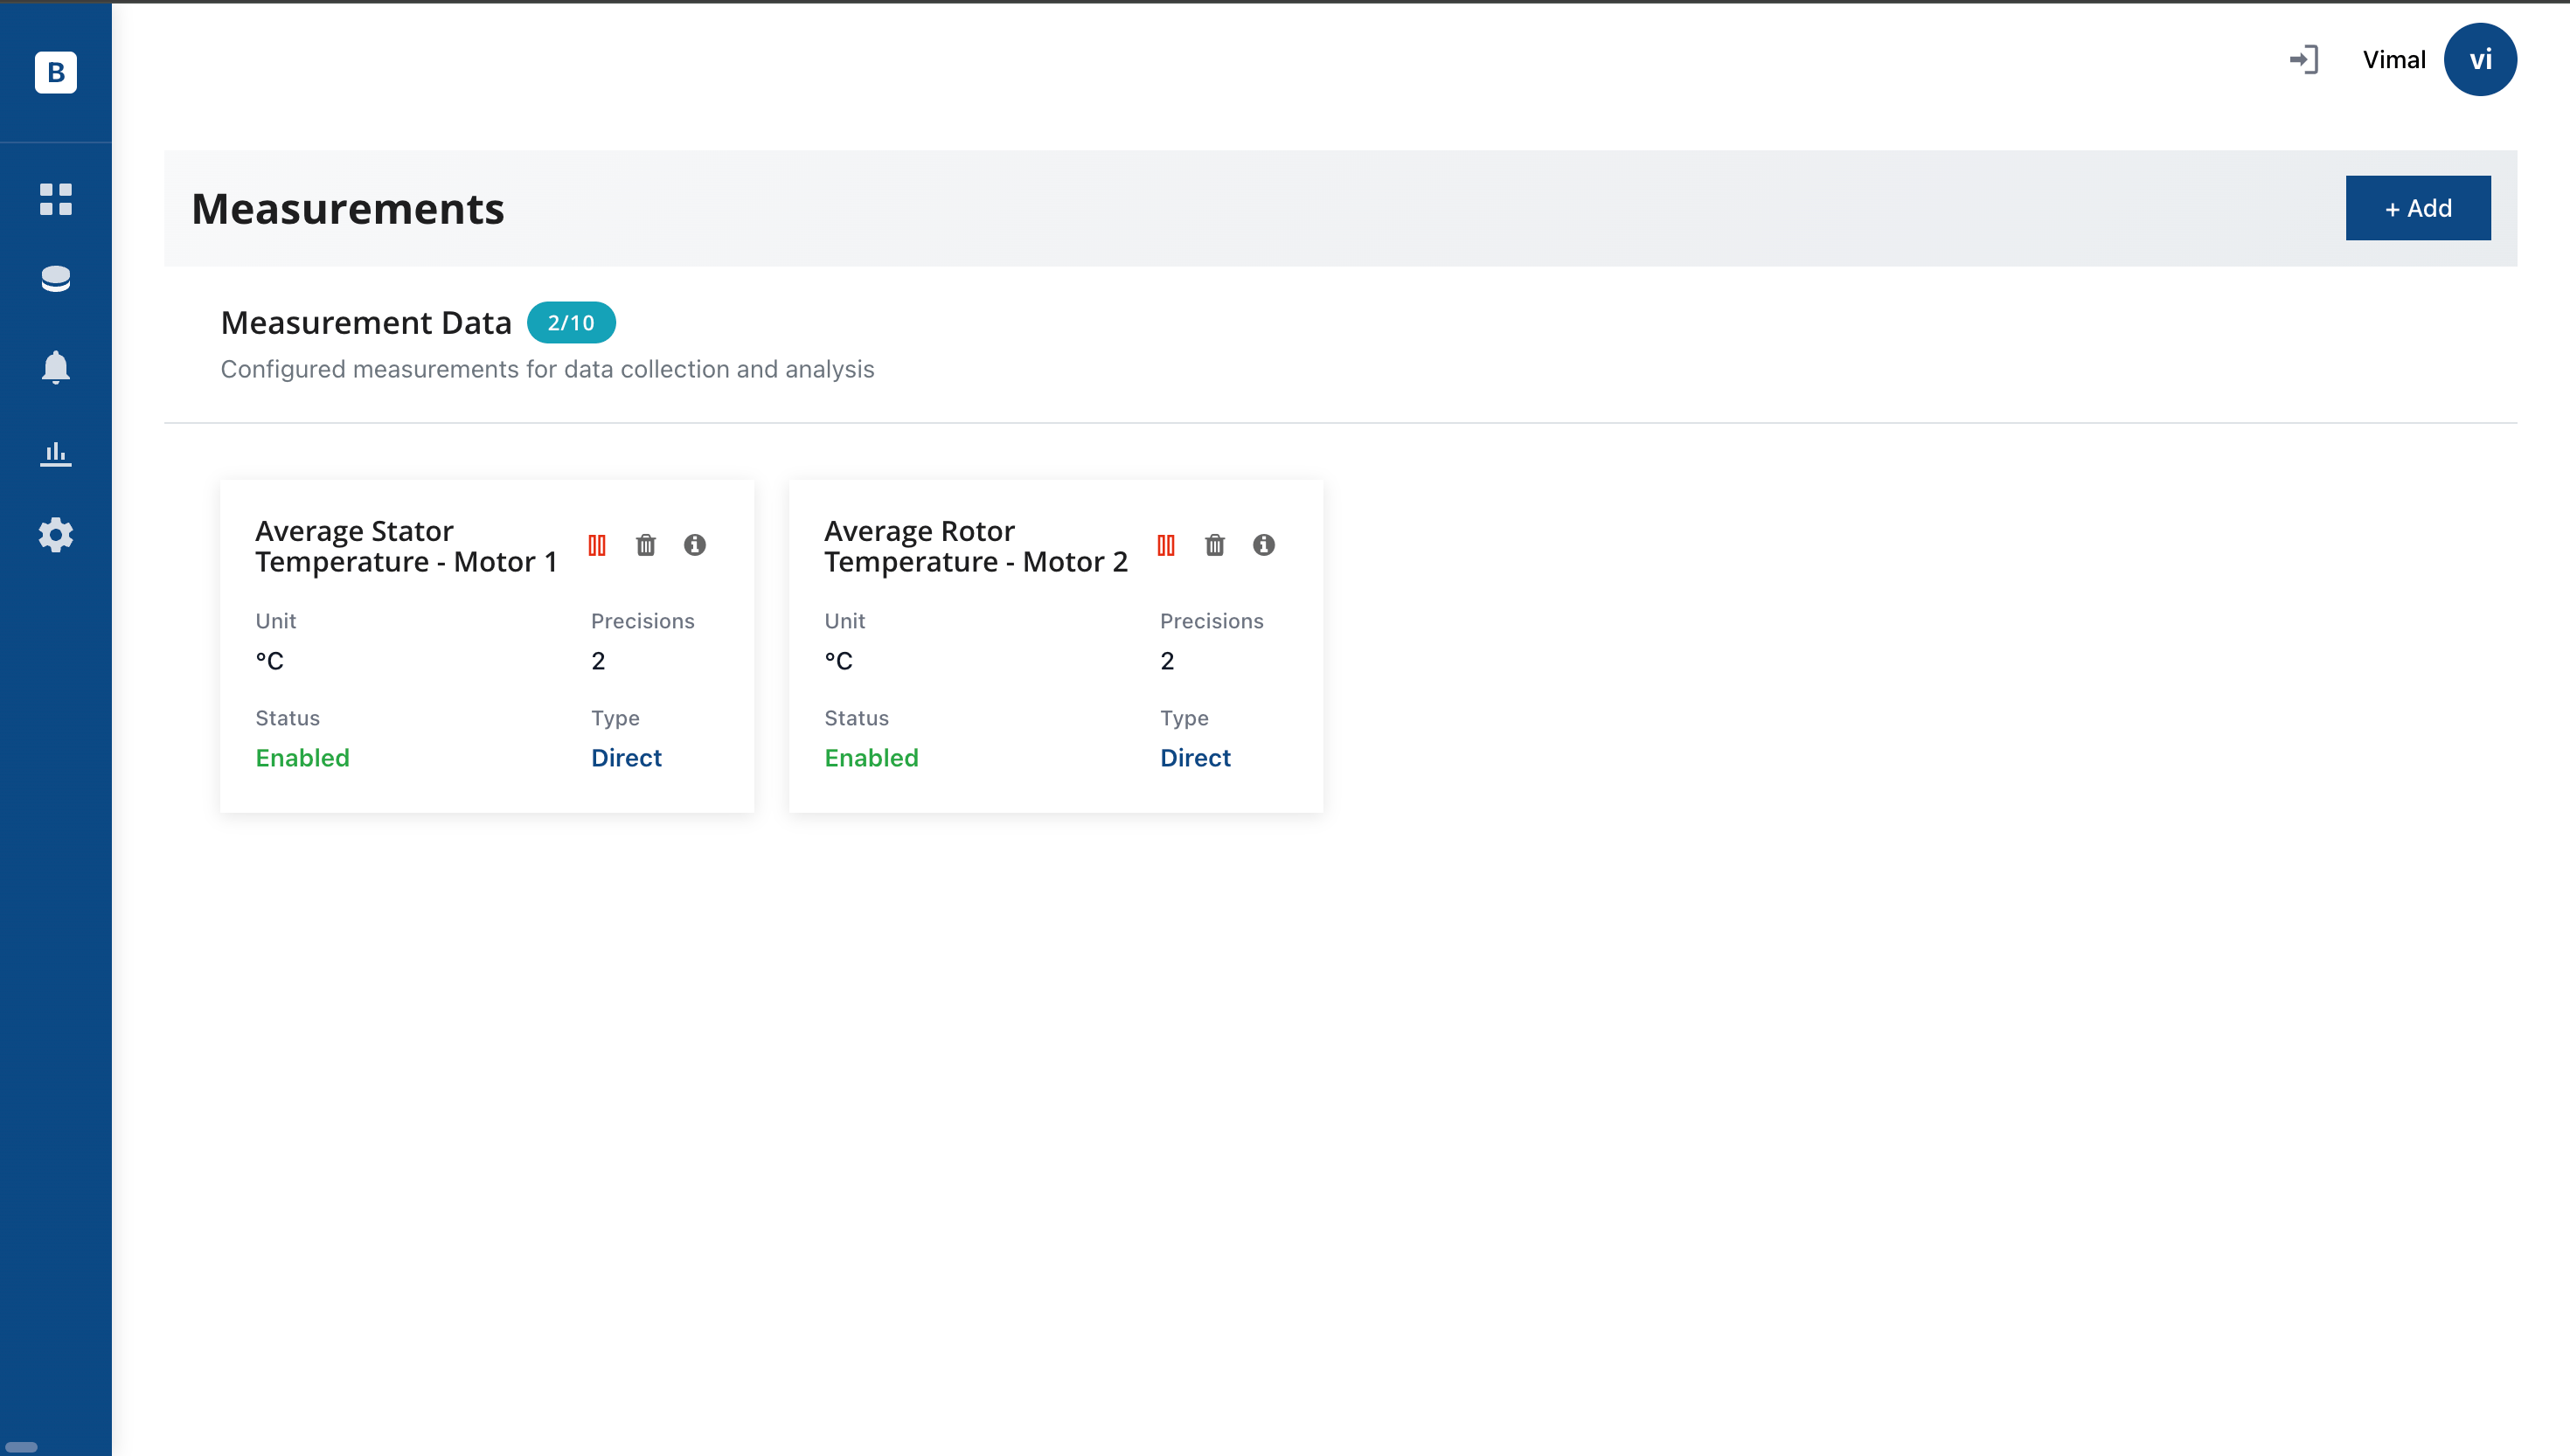Image resolution: width=2570 pixels, height=1456 pixels.
Task: Open the notifications bell icon
Action: (x=55, y=367)
